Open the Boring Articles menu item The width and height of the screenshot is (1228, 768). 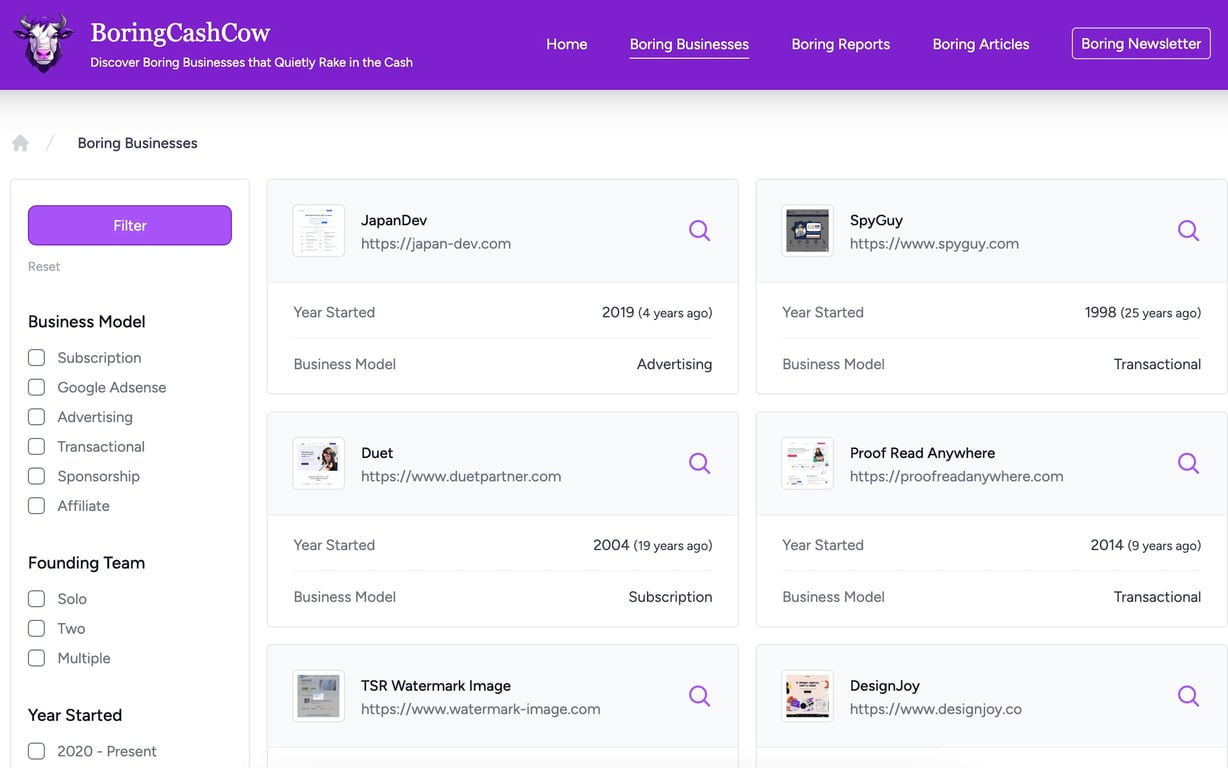click(x=981, y=44)
